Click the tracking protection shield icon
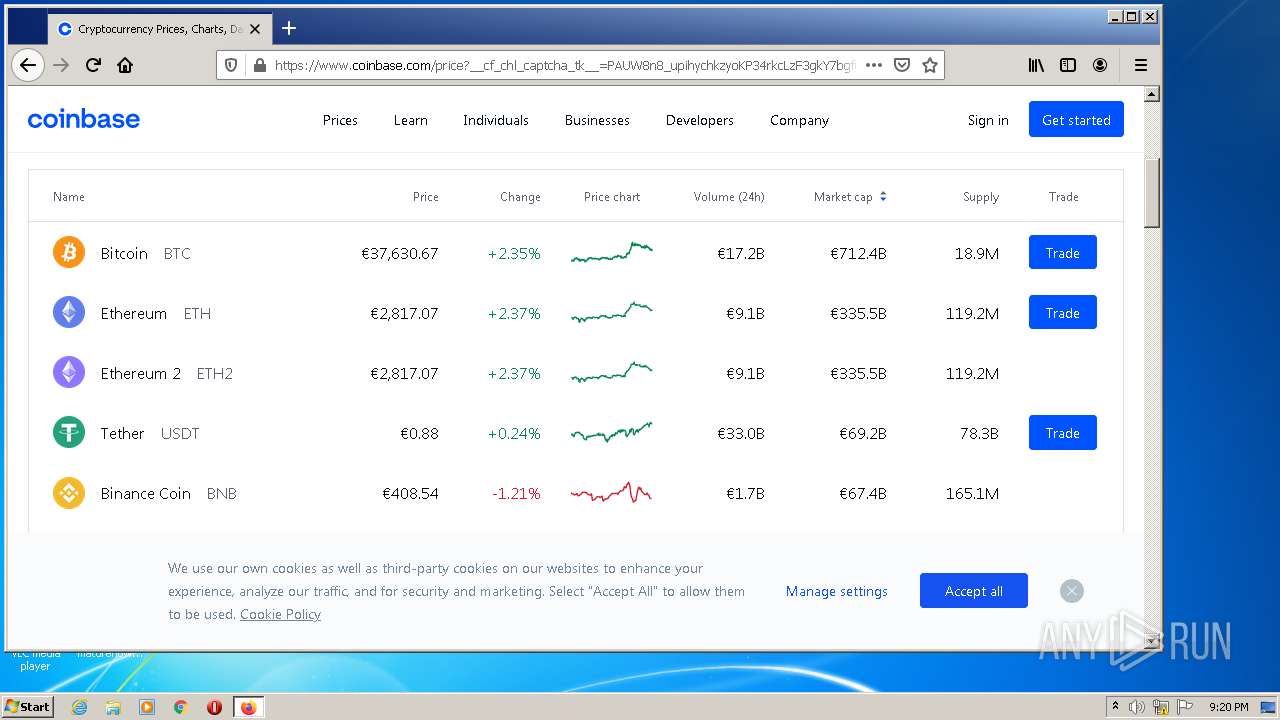The height and width of the screenshot is (720, 1280). (231, 65)
